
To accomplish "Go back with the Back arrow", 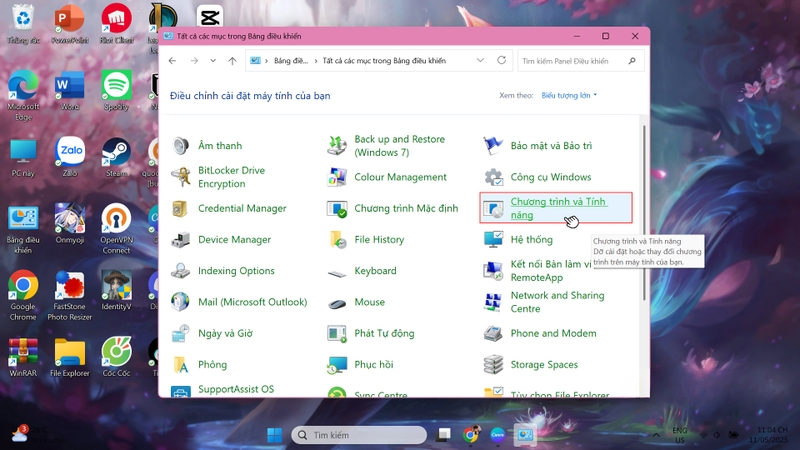I will point(172,61).
